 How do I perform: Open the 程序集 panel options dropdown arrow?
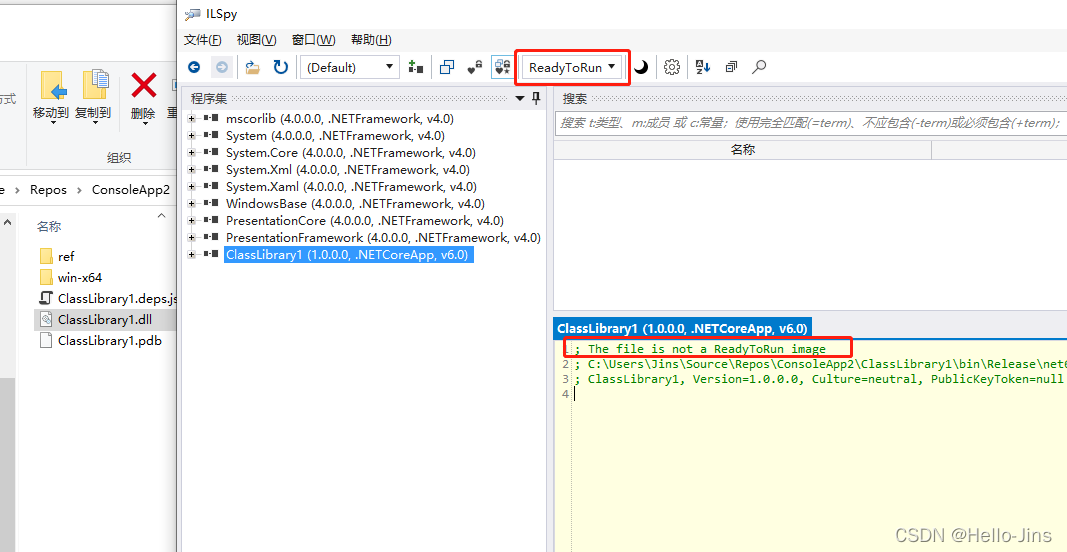[521, 99]
